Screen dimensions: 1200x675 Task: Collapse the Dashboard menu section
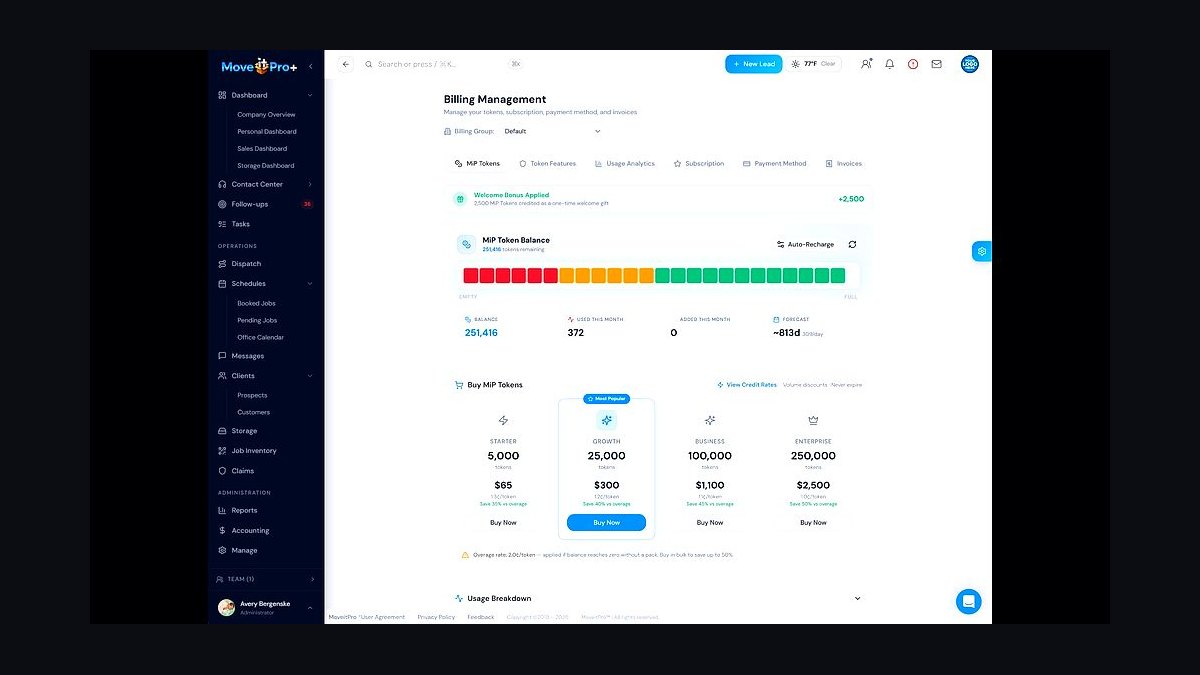point(310,95)
